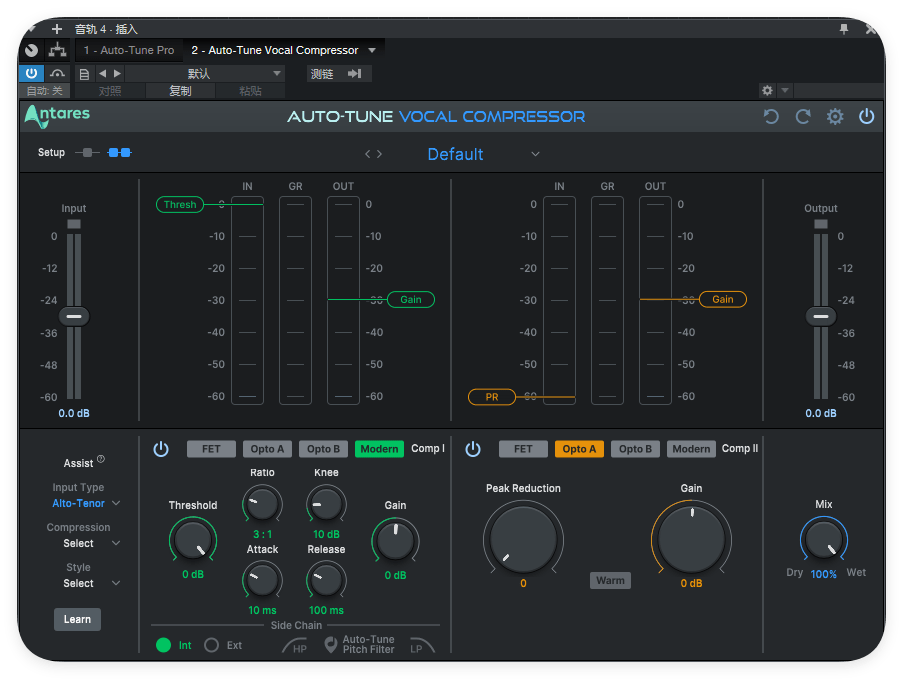Click the plugin undo arrow icon
903x679 pixels.
(x=771, y=117)
